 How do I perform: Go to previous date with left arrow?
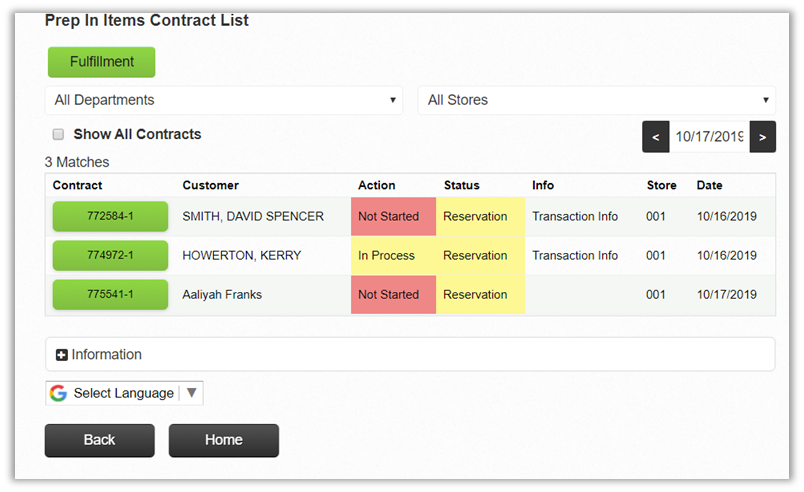click(x=655, y=137)
